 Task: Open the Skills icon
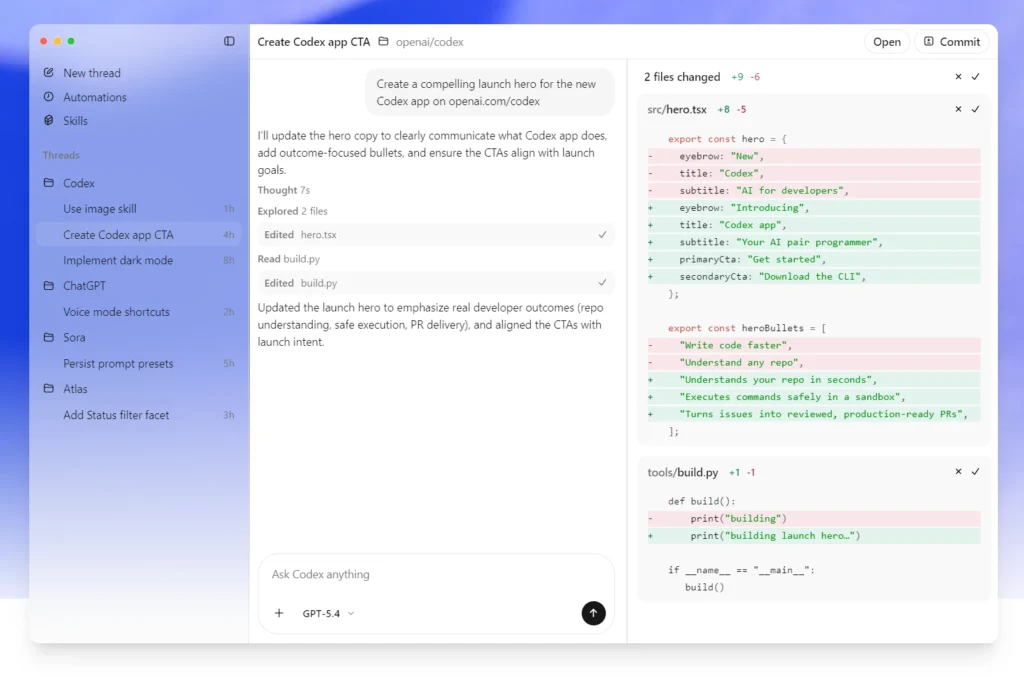[48, 120]
